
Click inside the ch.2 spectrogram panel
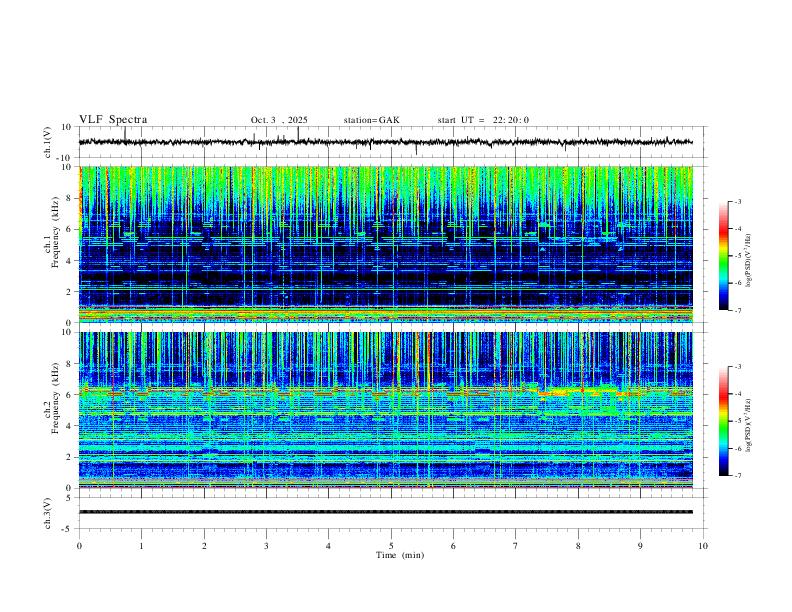pyautogui.click(x=386, y=410)
